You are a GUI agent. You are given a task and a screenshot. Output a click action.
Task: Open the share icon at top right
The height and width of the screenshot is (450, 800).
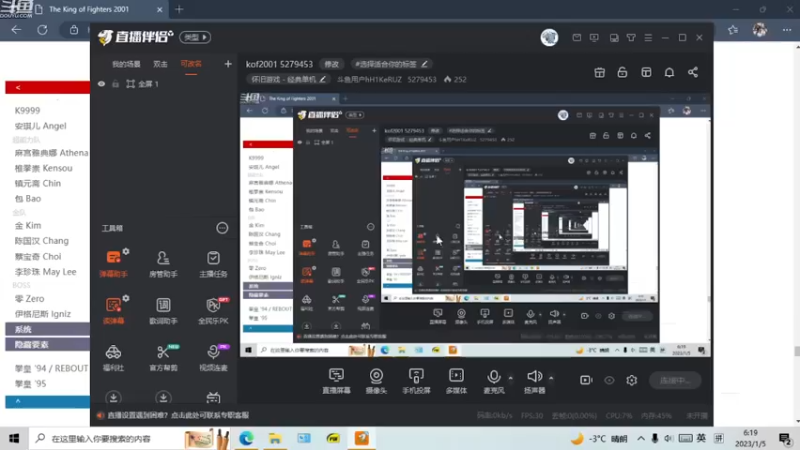point(693,72)
